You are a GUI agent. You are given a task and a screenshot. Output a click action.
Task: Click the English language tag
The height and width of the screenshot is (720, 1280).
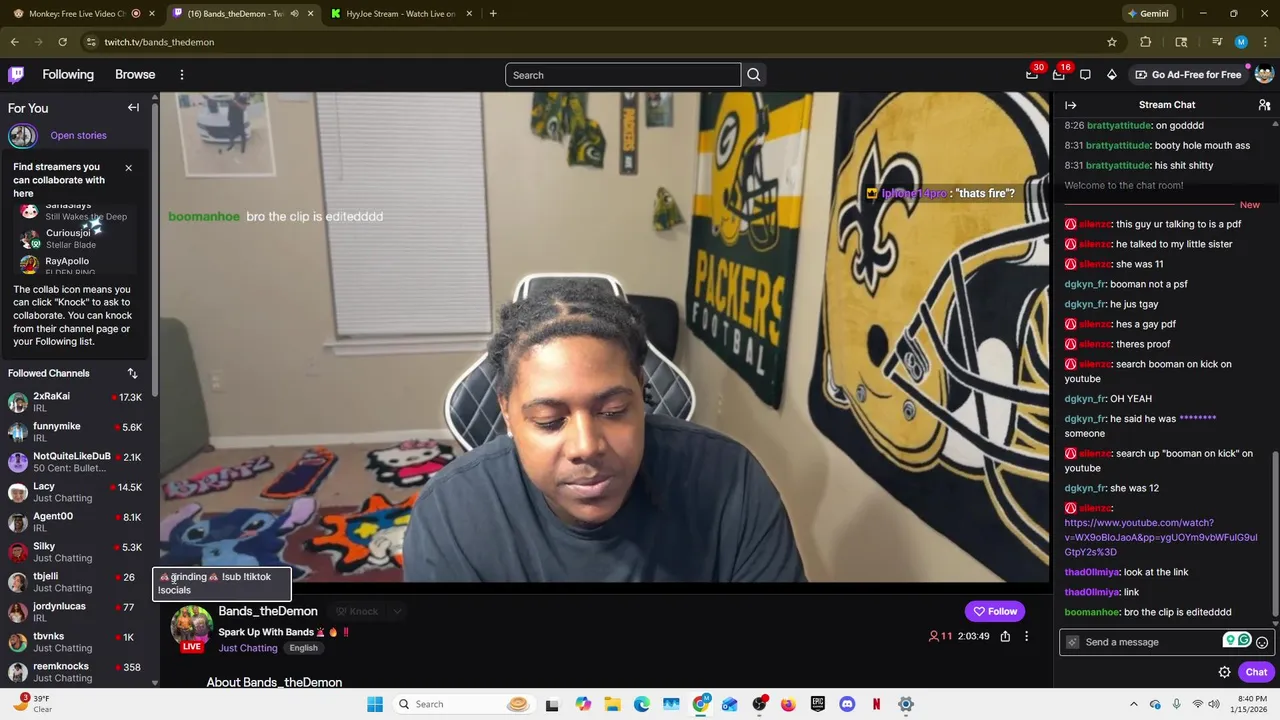coord(303,648)
